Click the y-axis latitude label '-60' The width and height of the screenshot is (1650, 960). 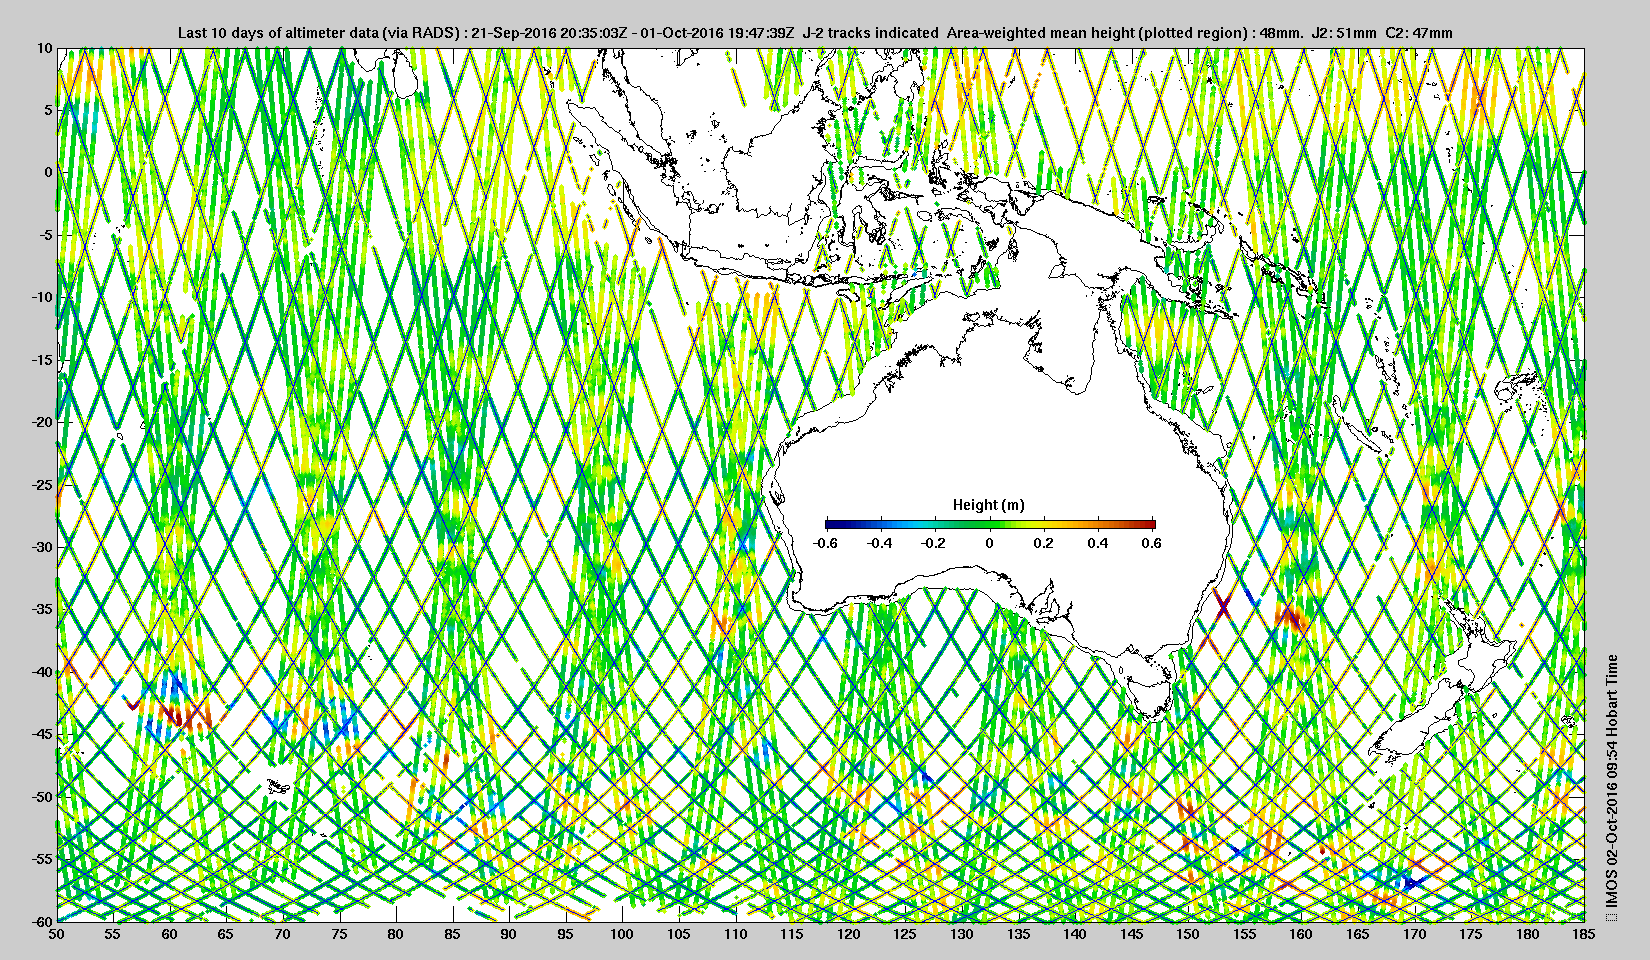[x=43, y=921]
